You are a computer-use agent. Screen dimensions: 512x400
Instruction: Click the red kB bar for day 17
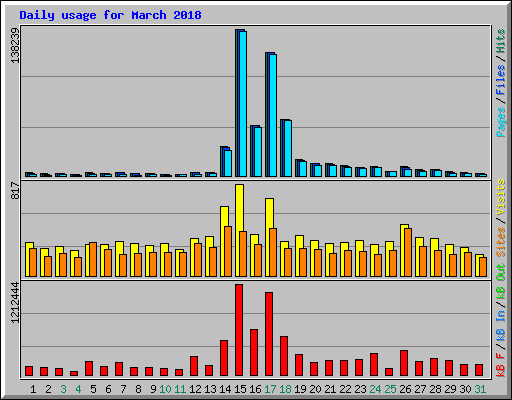(269, 334)
